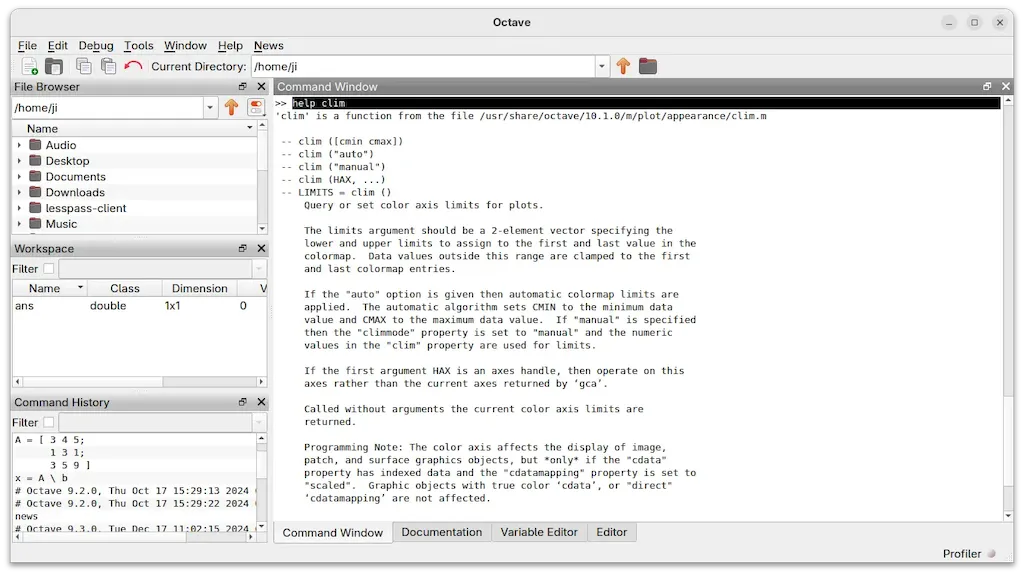The width and height of the screenshot is (1024, 575).
Task: Open the File Browser path dropdown
Action: click(x=210, y=107)
